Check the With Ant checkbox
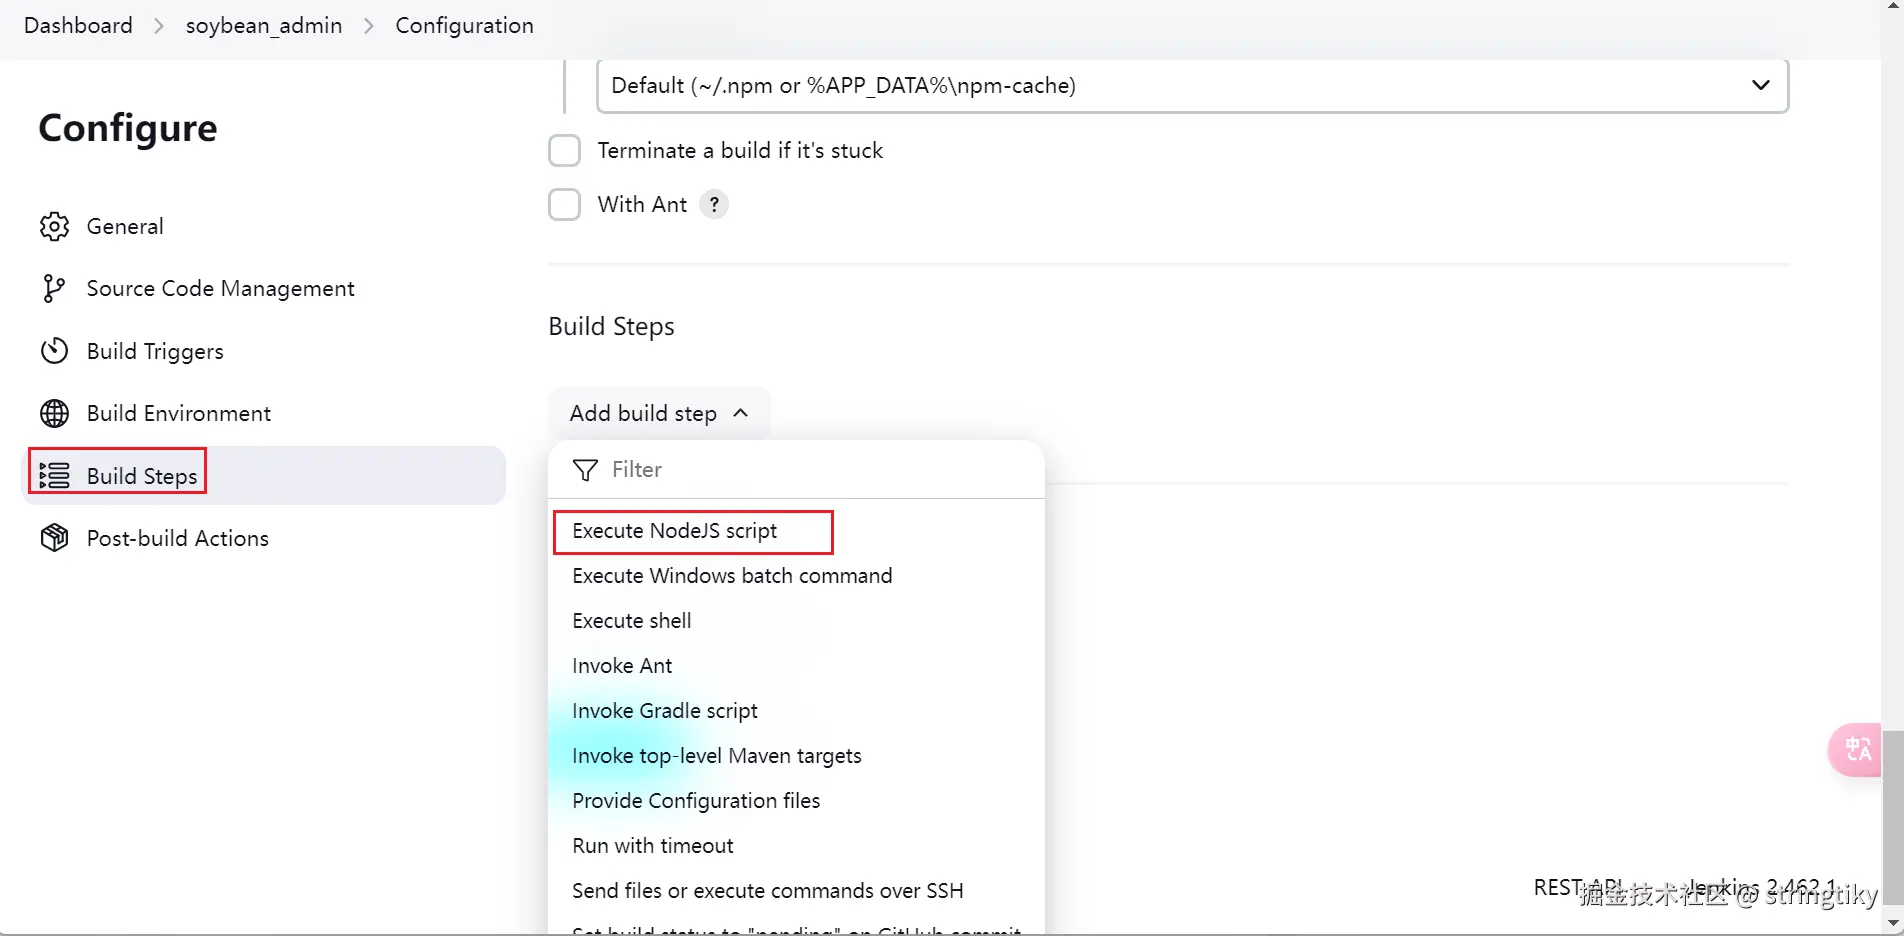The height and width of the screenshot is (936, 1904). [x=564, y=205]
